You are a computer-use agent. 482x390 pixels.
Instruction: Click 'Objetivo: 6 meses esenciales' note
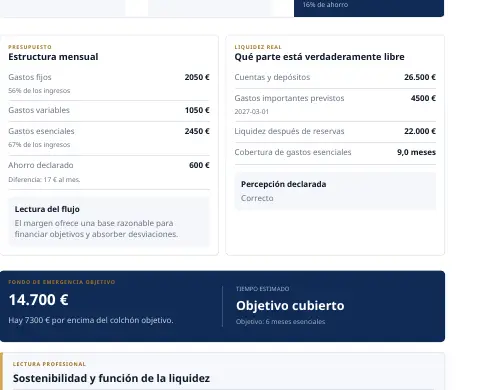point(280,322)
